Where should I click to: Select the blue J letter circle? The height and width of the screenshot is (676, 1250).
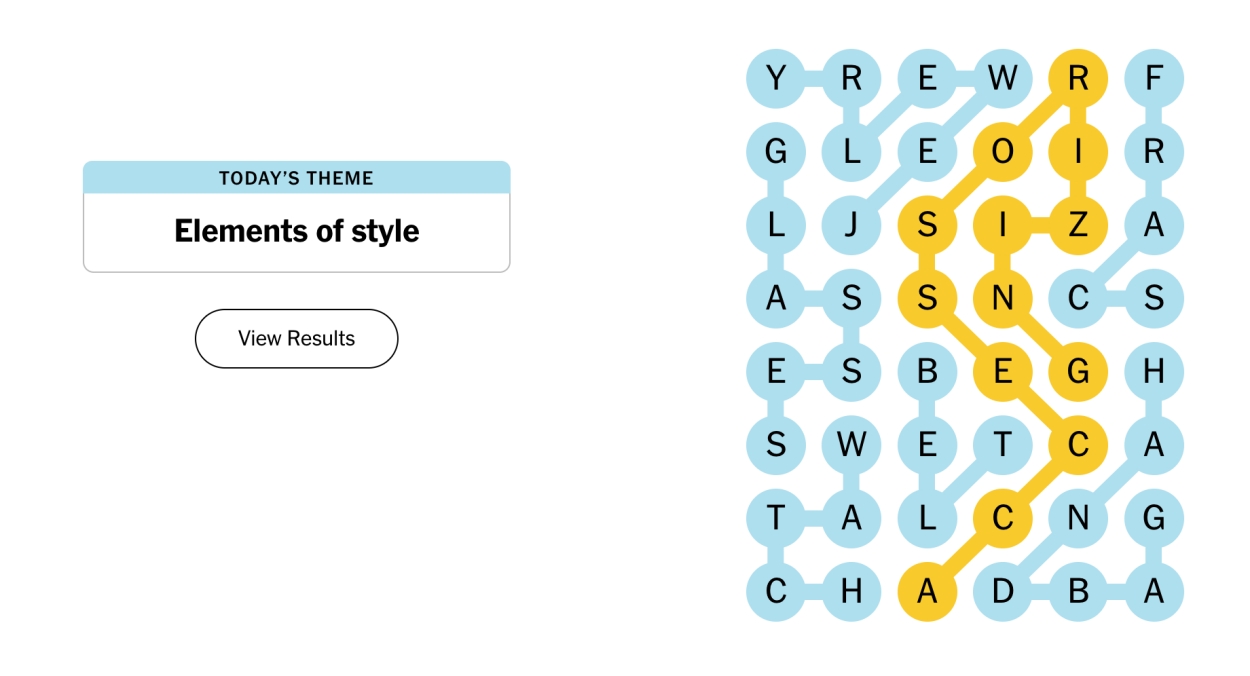850,225
